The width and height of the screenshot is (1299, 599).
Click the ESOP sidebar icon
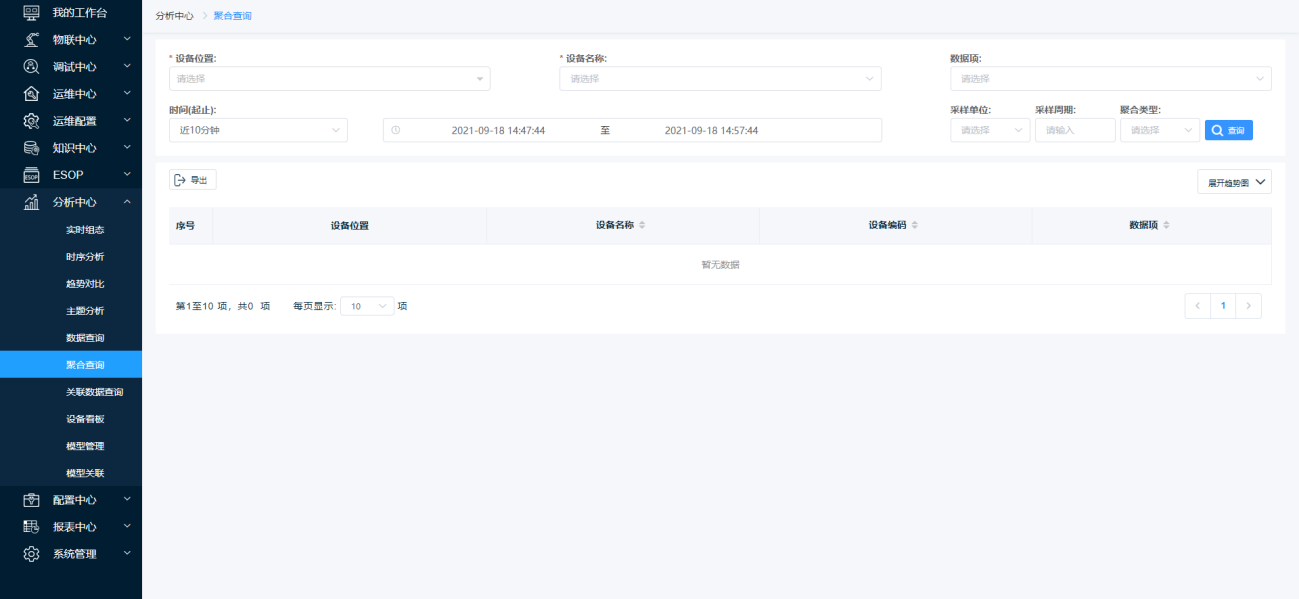click(31, 175)
